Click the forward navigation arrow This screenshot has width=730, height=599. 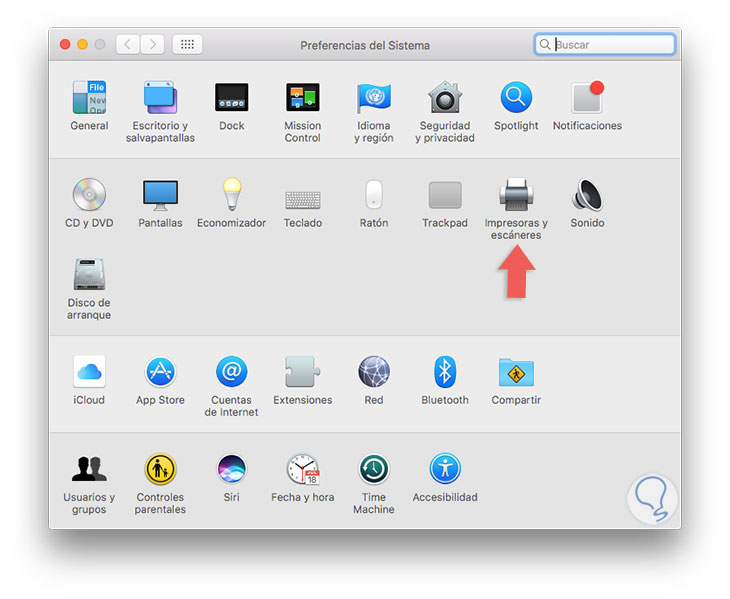pyautogui.click(x=152, y=45)
